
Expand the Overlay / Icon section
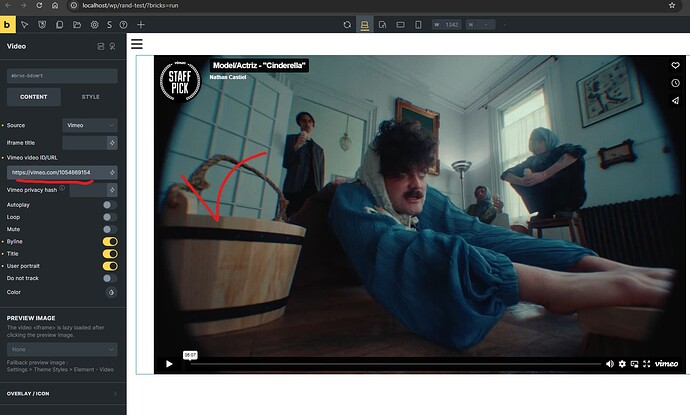click(x=63, y=393)
